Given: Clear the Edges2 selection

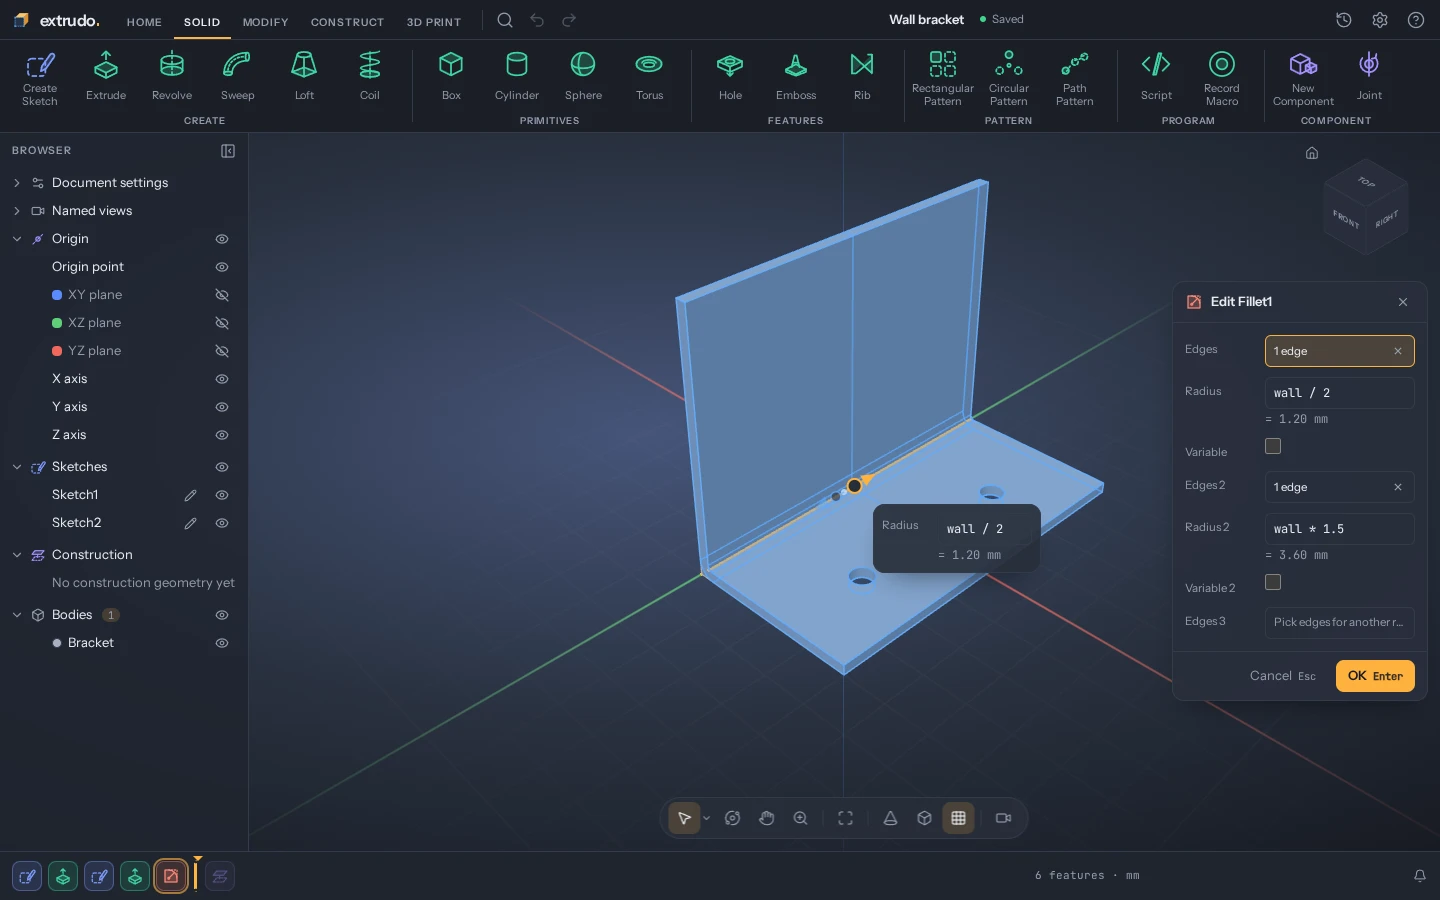Looking at the screenshot, I should tap(1398, 487).
